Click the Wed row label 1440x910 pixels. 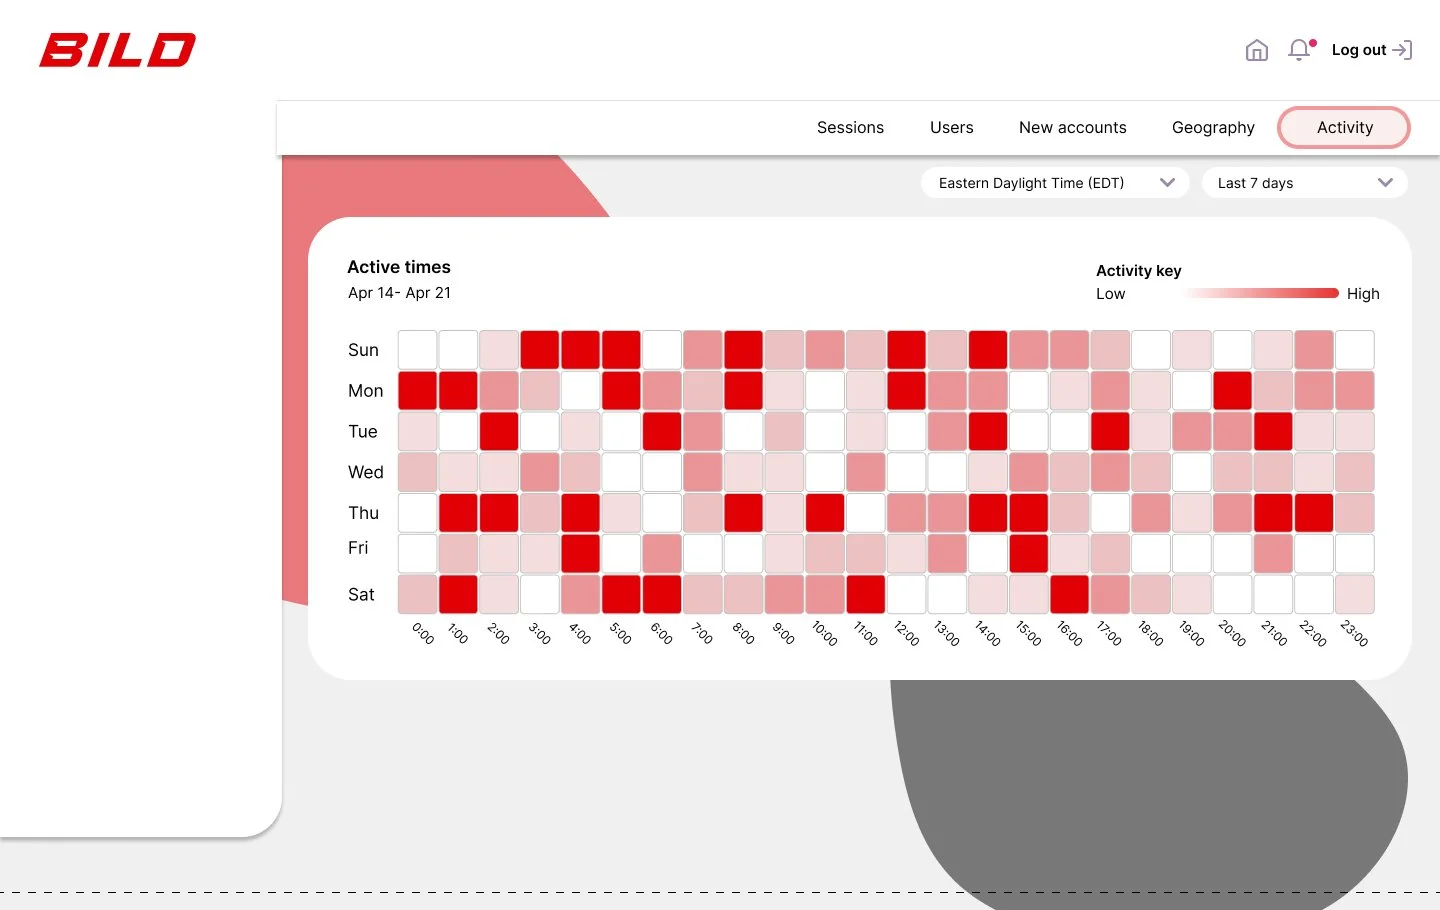pos(366,472)
